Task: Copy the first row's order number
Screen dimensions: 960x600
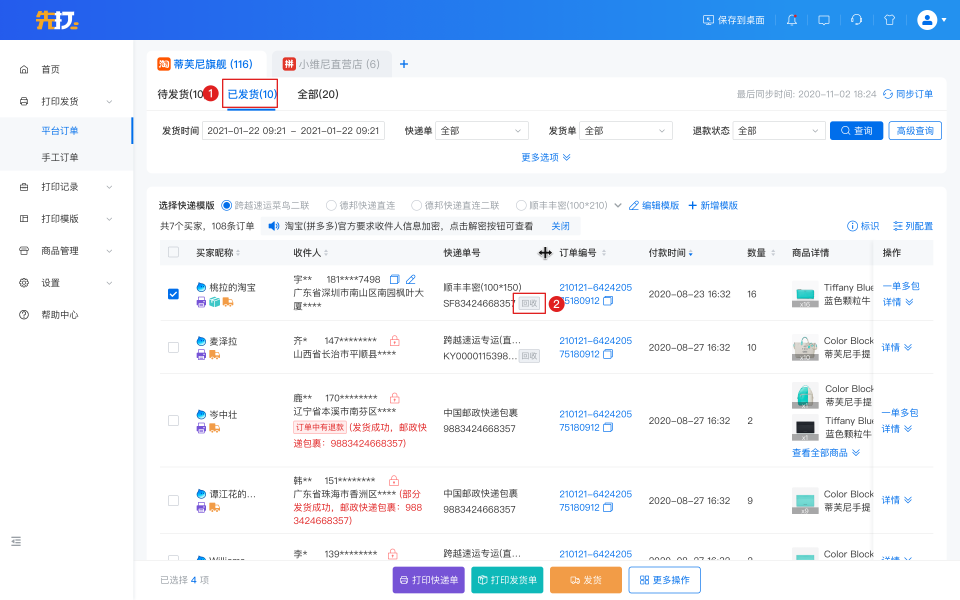Action: pos(608,301)
